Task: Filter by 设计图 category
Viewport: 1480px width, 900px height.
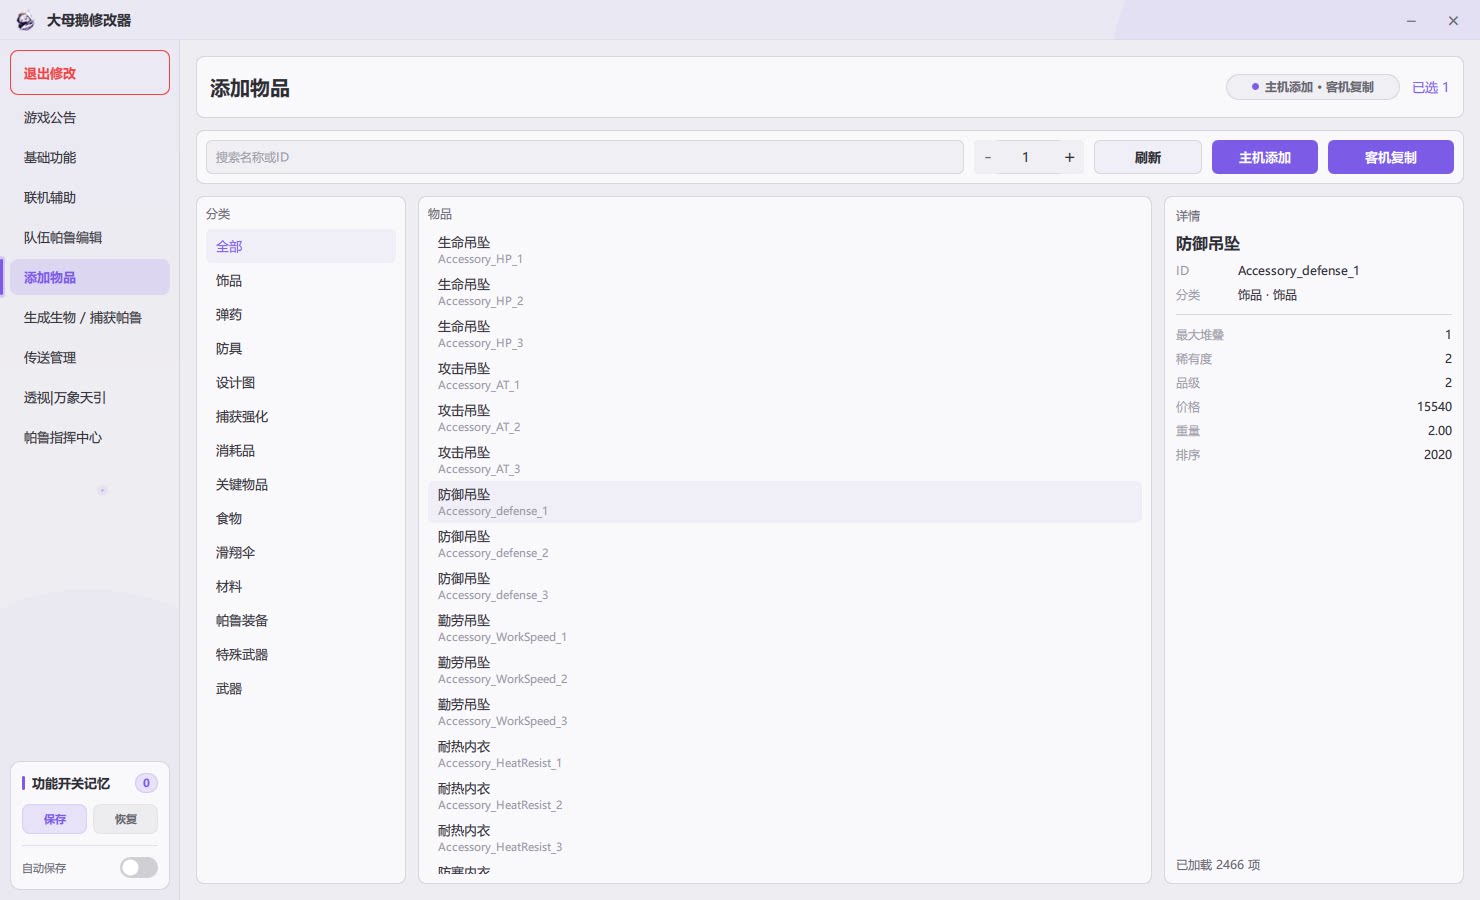Action: click(301, 382)
